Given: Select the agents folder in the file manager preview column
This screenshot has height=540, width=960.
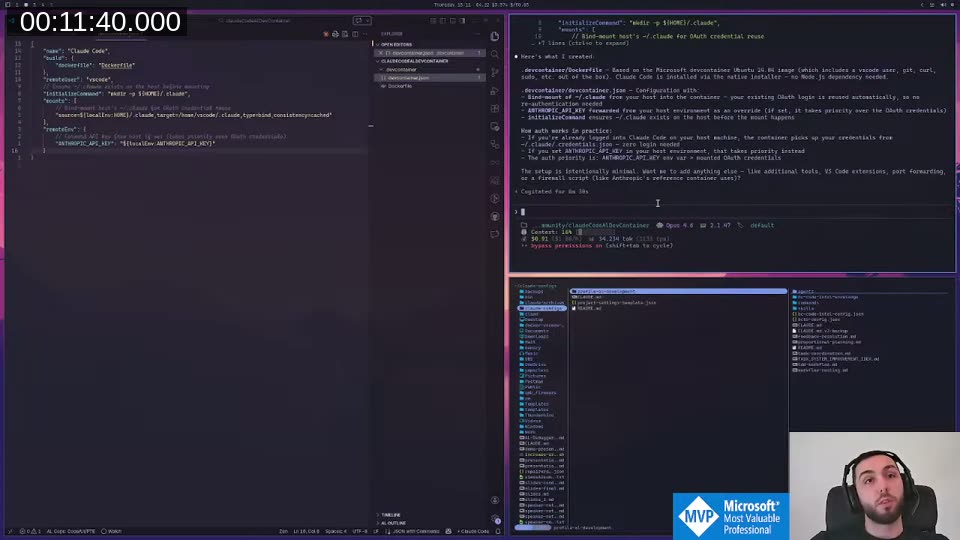Looking at the screenshot, I should 803,291.
